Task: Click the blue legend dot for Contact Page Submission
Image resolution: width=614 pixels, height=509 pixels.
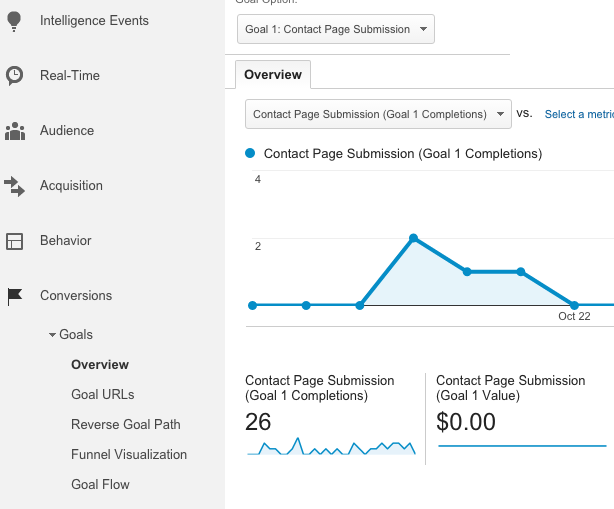Action: click(251, 154)
